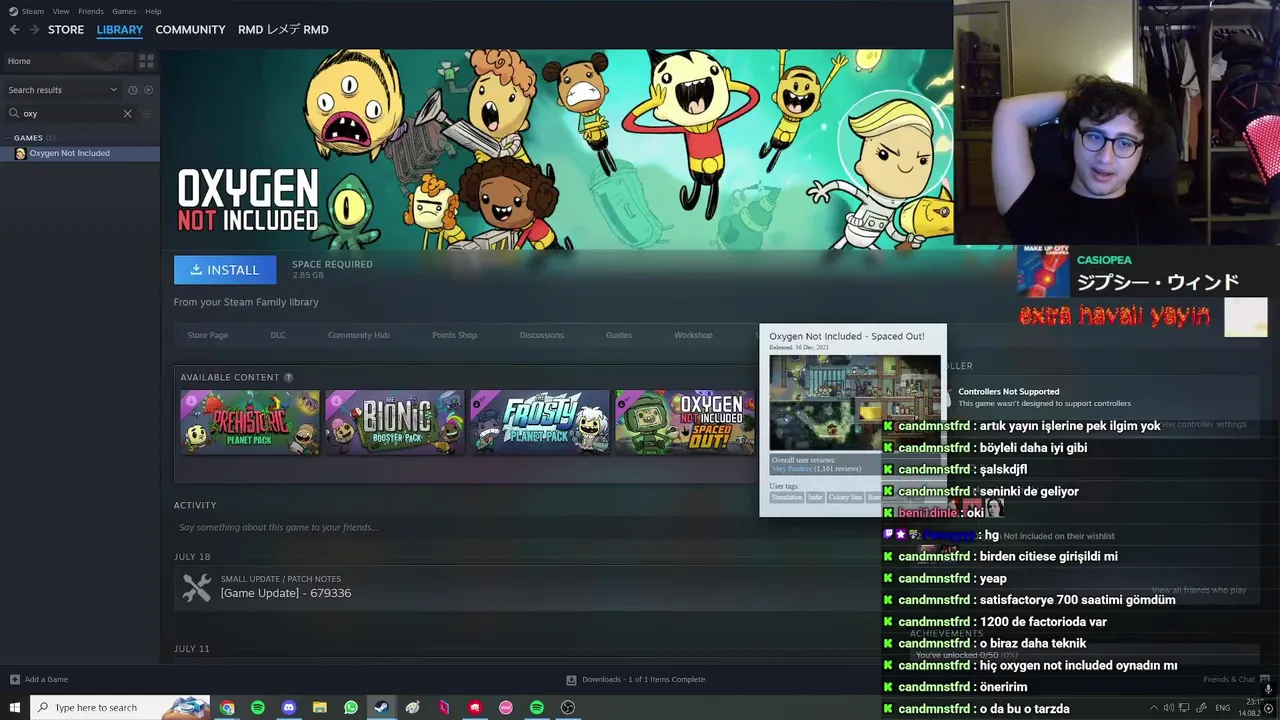1280x720 pixels.
Task: Click the Windows taskbar search box
Action: tap(120, 707)
